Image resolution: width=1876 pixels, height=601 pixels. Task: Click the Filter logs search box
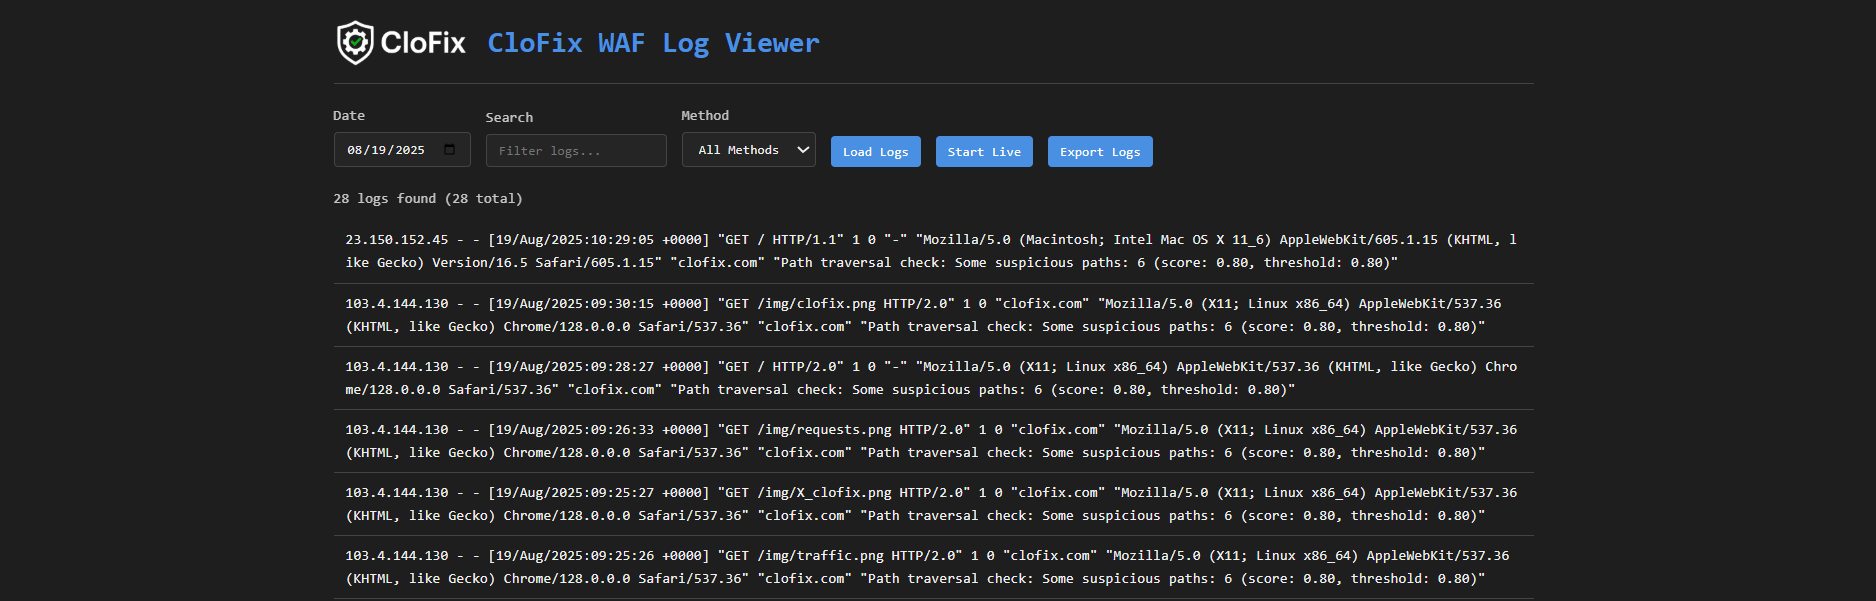click(576, 151)
